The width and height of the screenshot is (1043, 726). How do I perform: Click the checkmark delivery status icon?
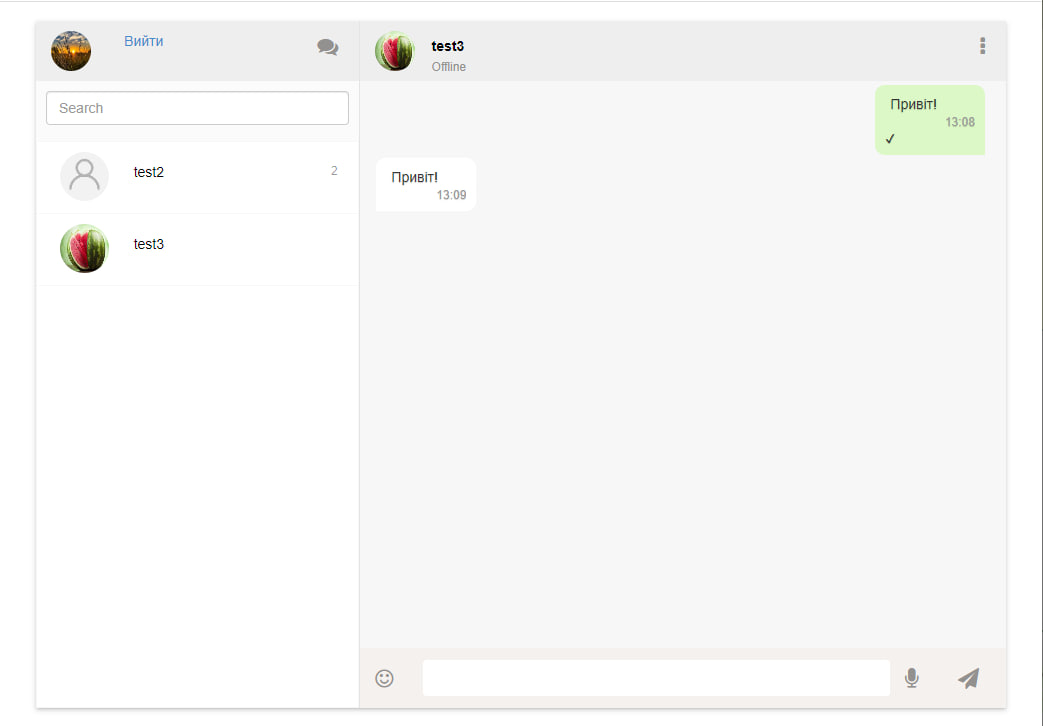[890, 138]
